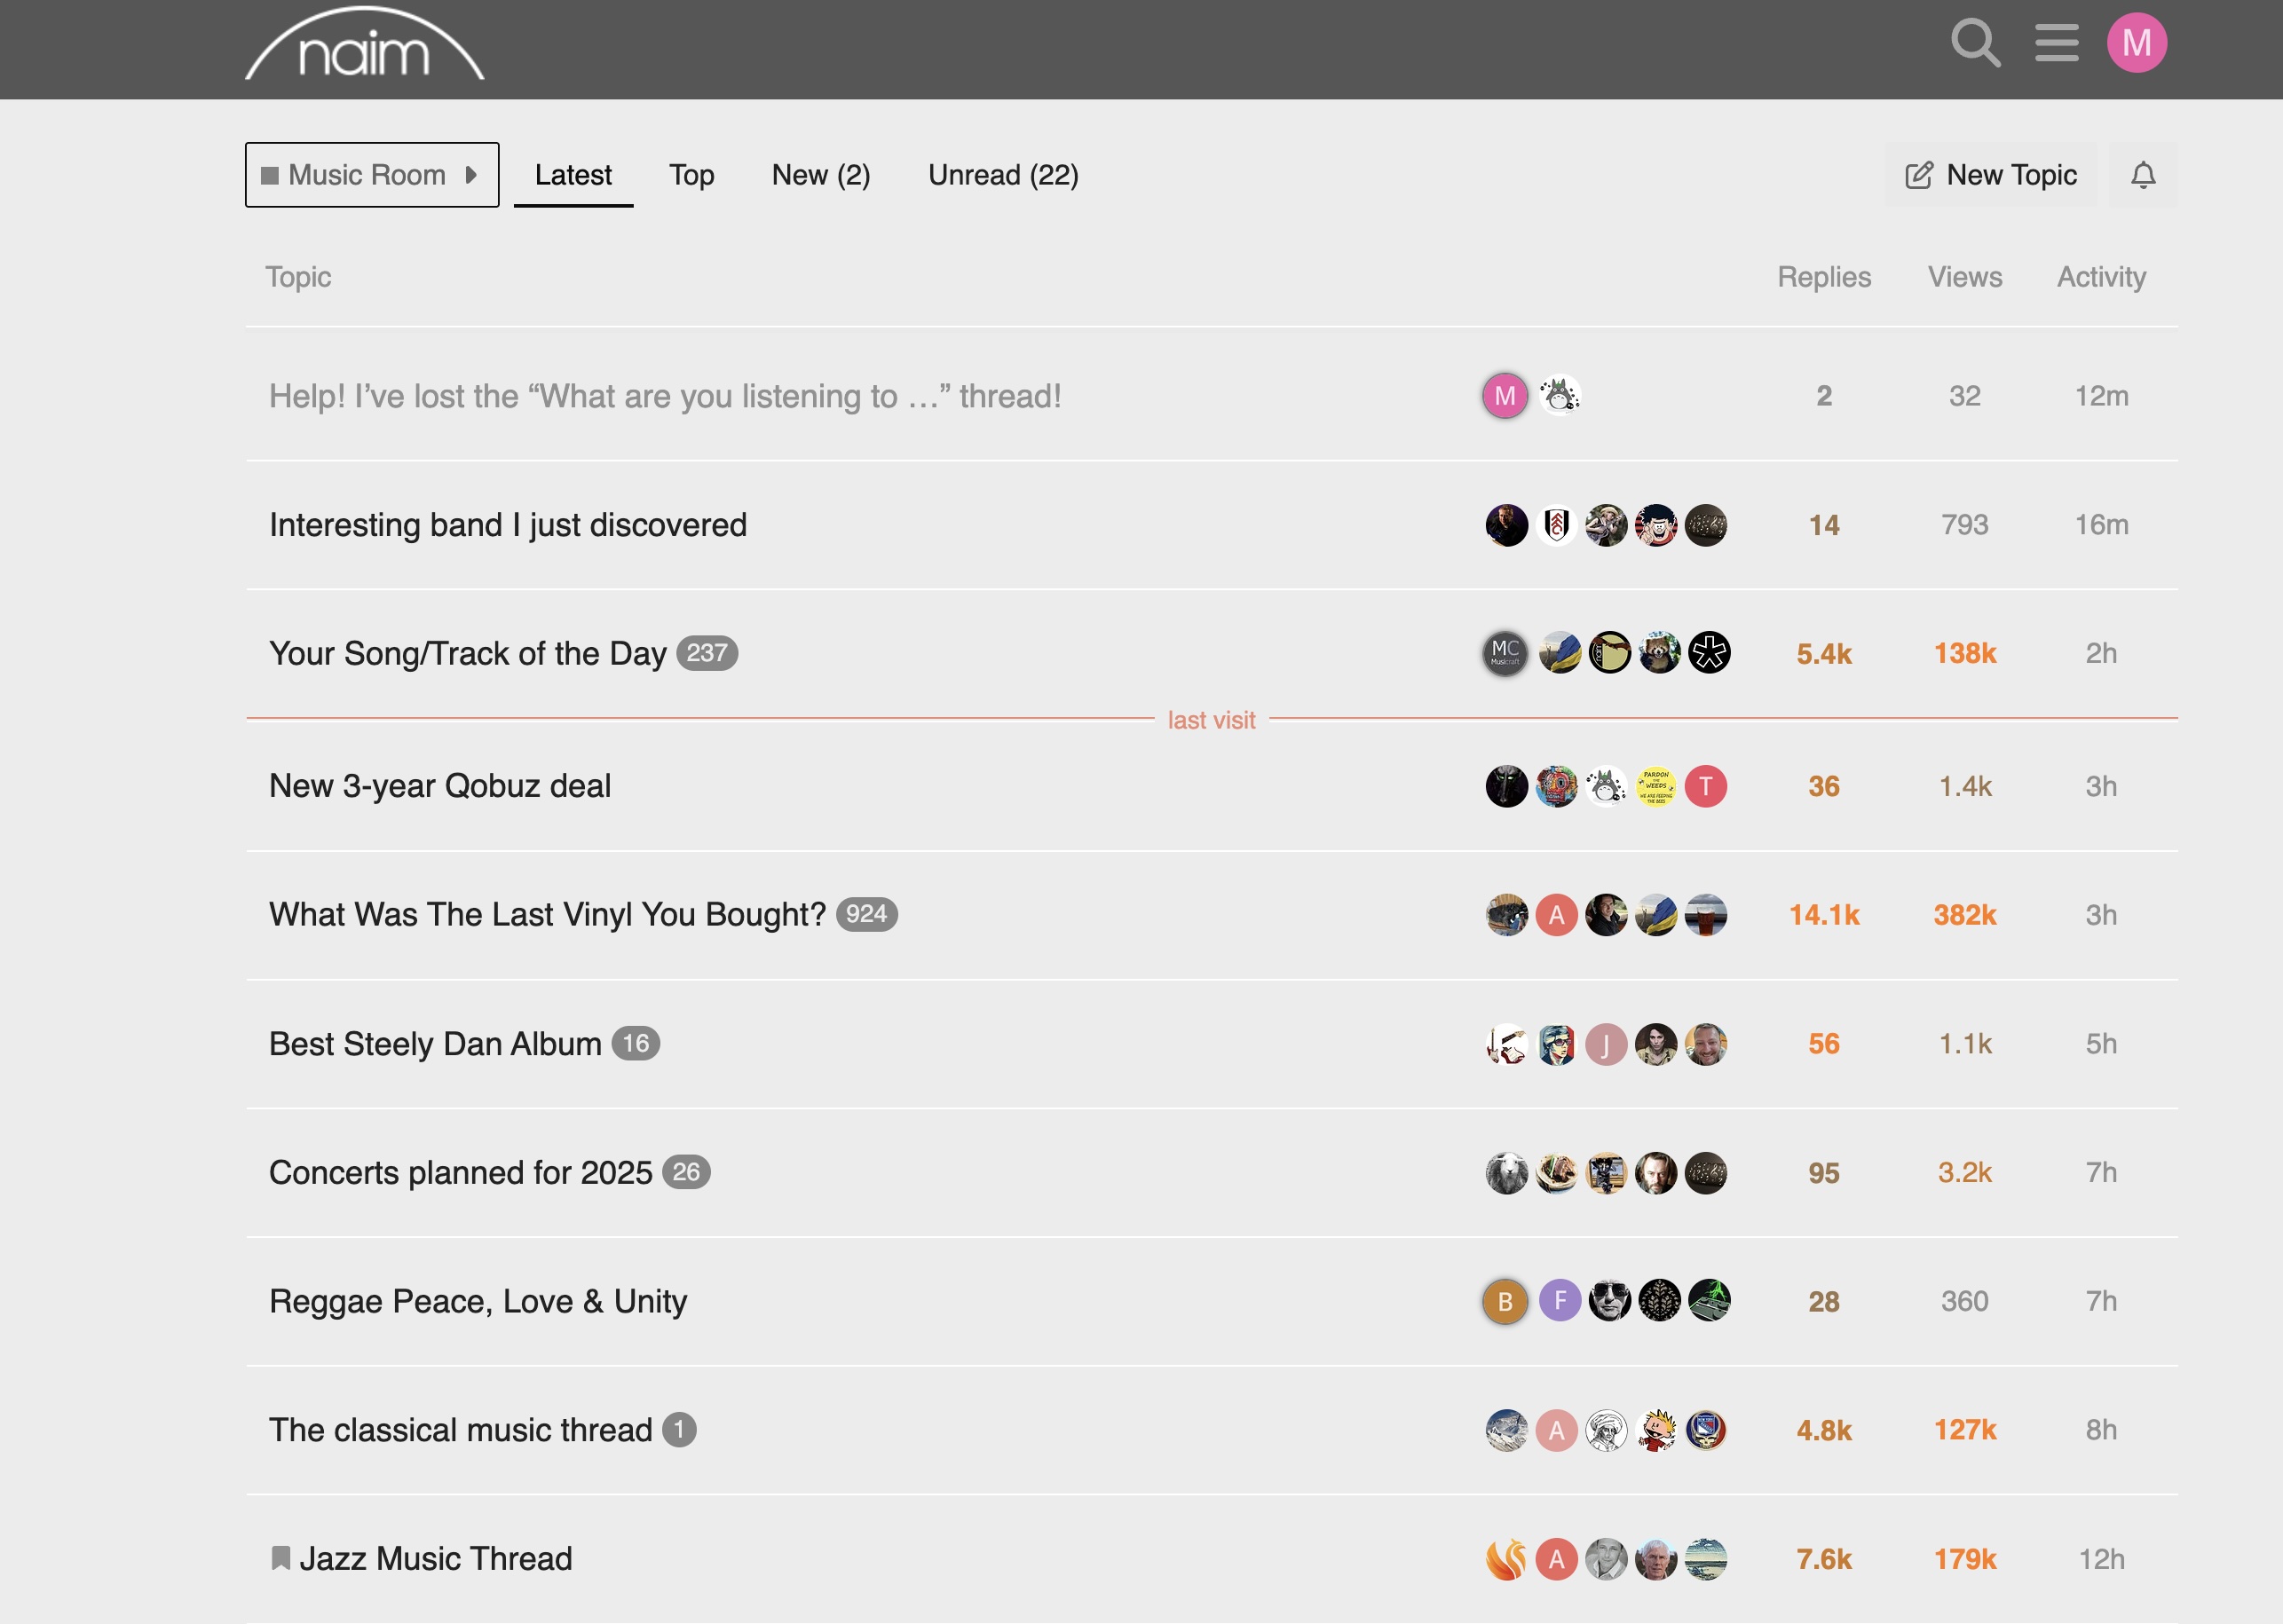Open the Best Steely Dan Album topic
The height and width of the screenshot is (1624, 2283).
435,1044
